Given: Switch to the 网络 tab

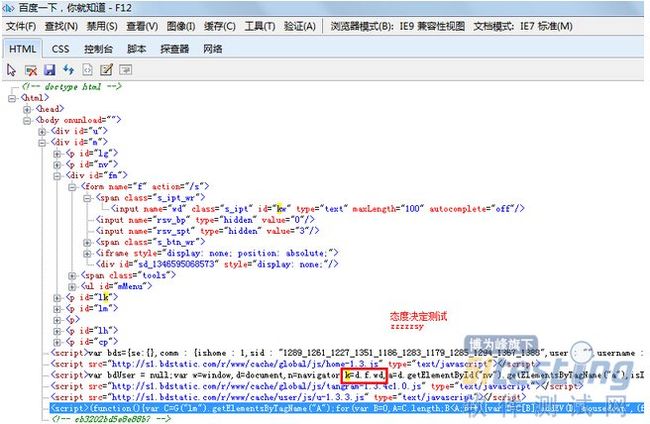Looking at the screenshot, I should pos(213,49).
